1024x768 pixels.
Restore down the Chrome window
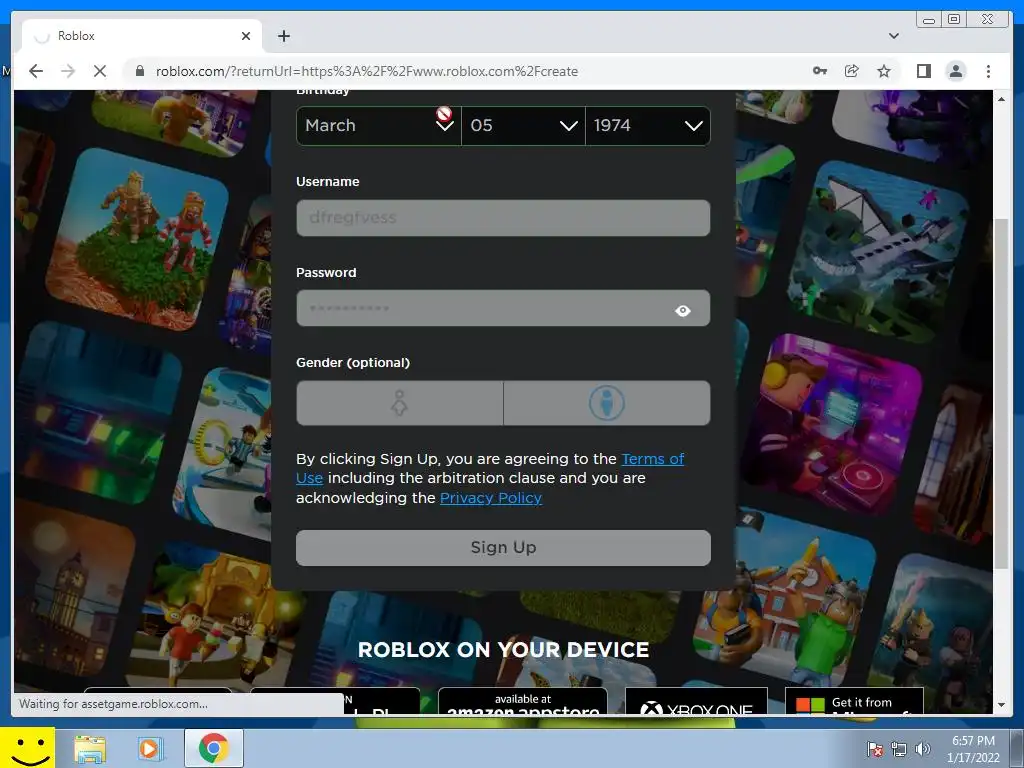[954, 20]
